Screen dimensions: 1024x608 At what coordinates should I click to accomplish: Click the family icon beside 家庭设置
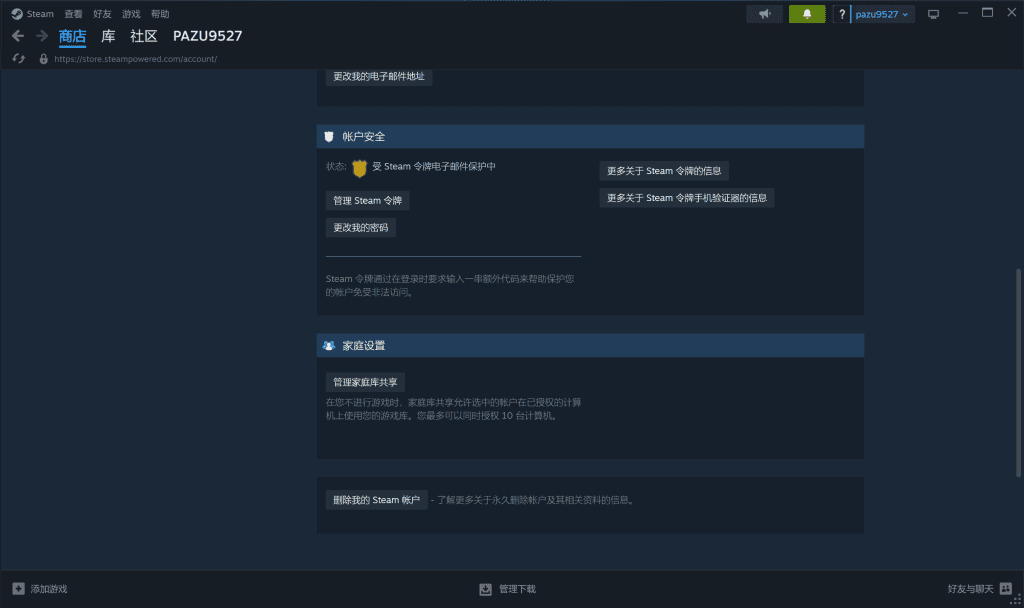(329, 345)
